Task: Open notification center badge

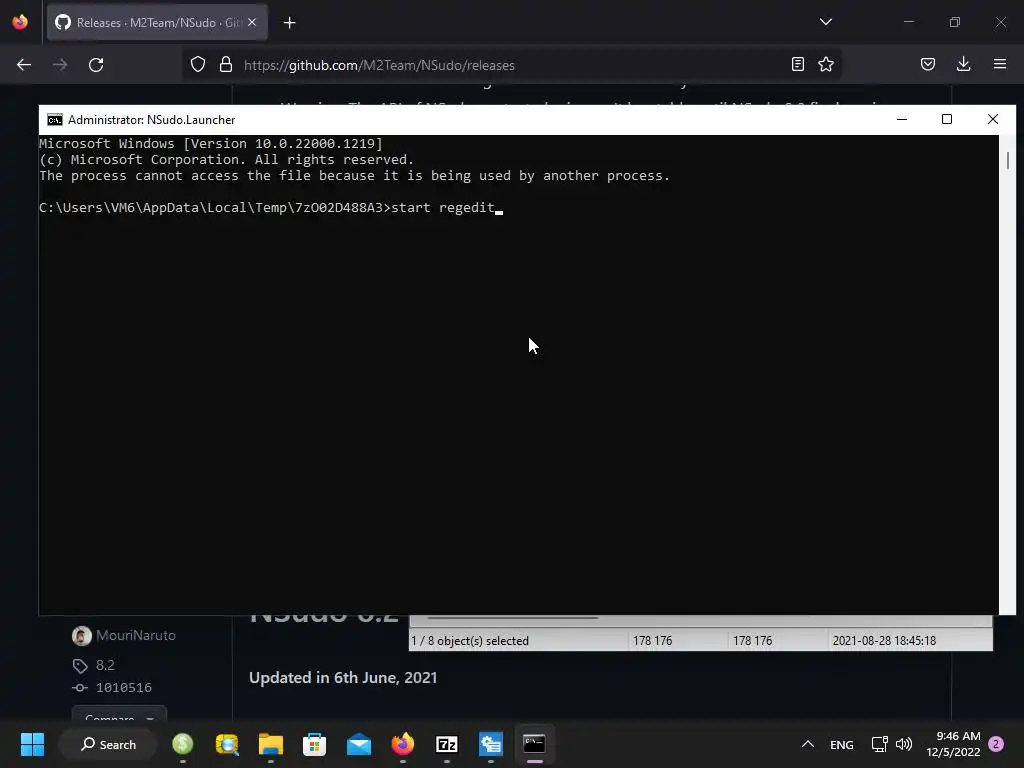Action: (996, 744)
